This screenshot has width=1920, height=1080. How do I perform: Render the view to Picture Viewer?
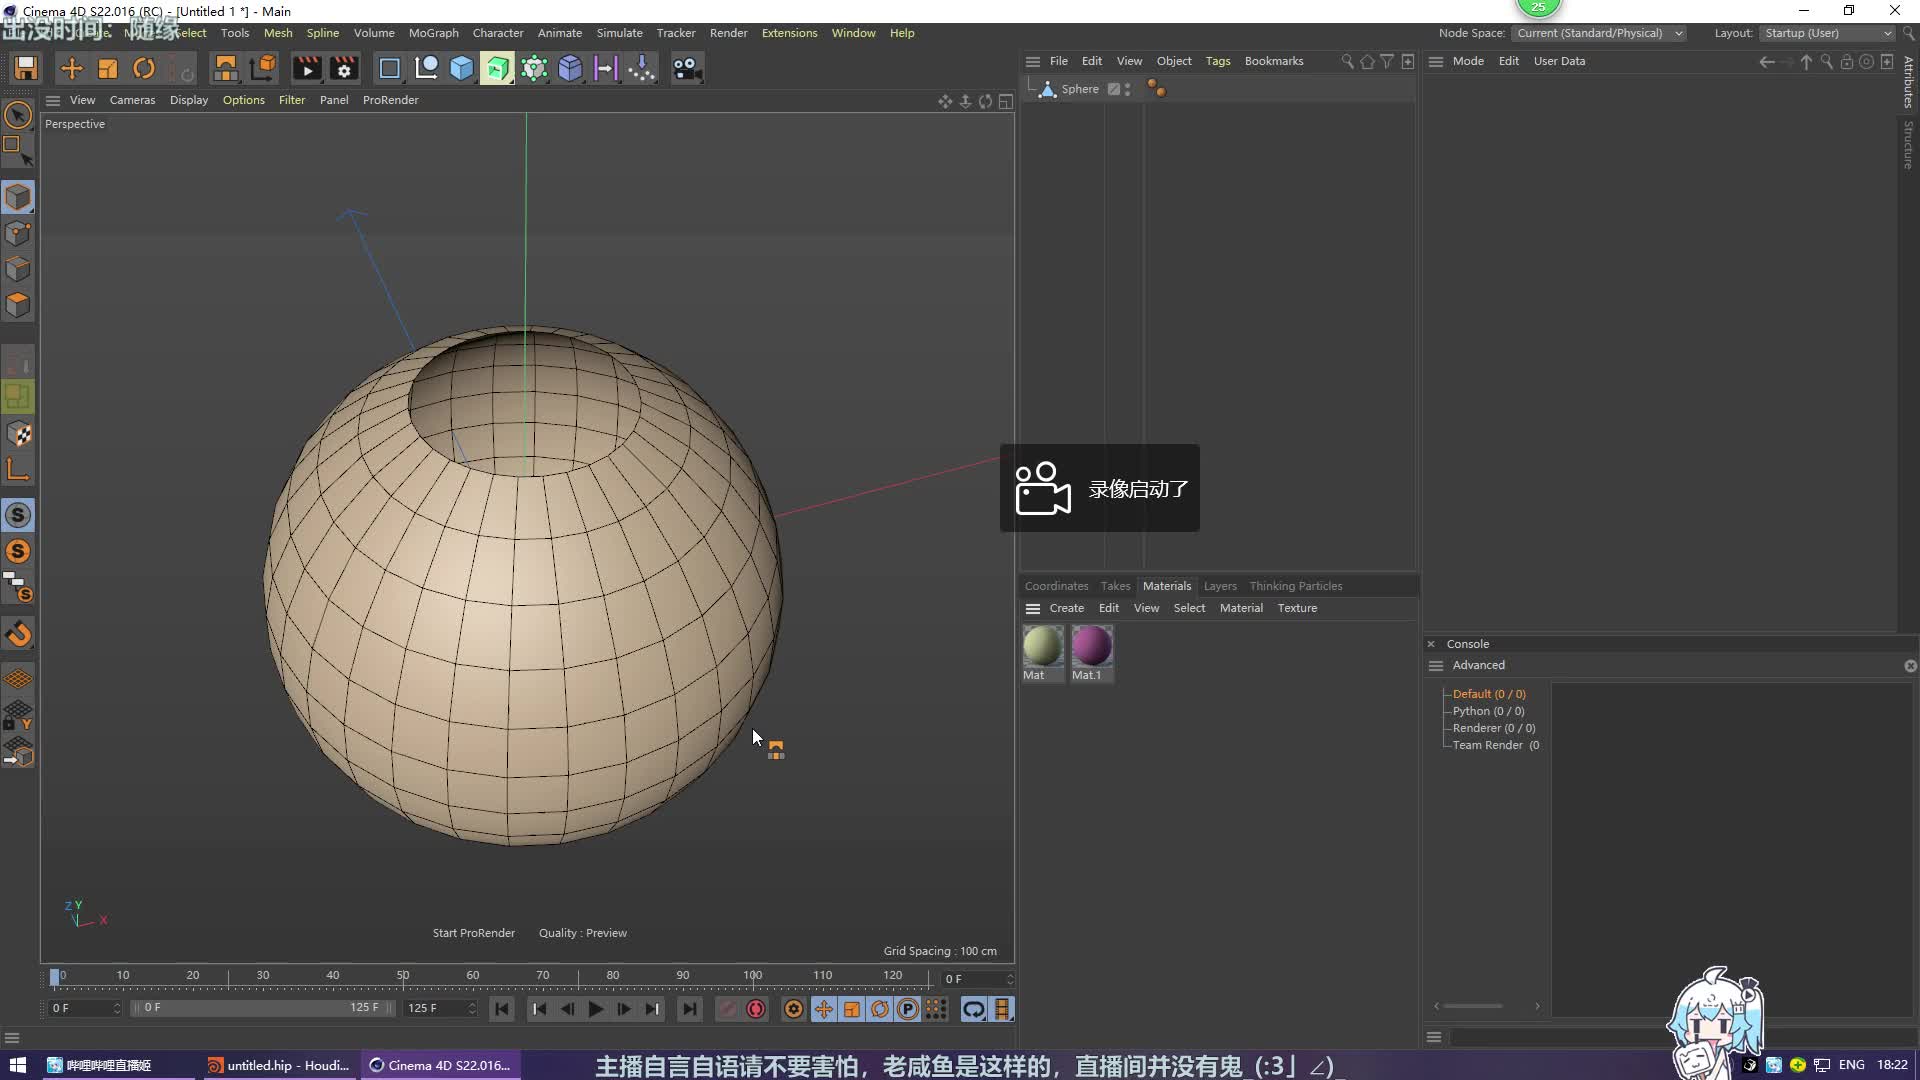[x=307, y=68]
